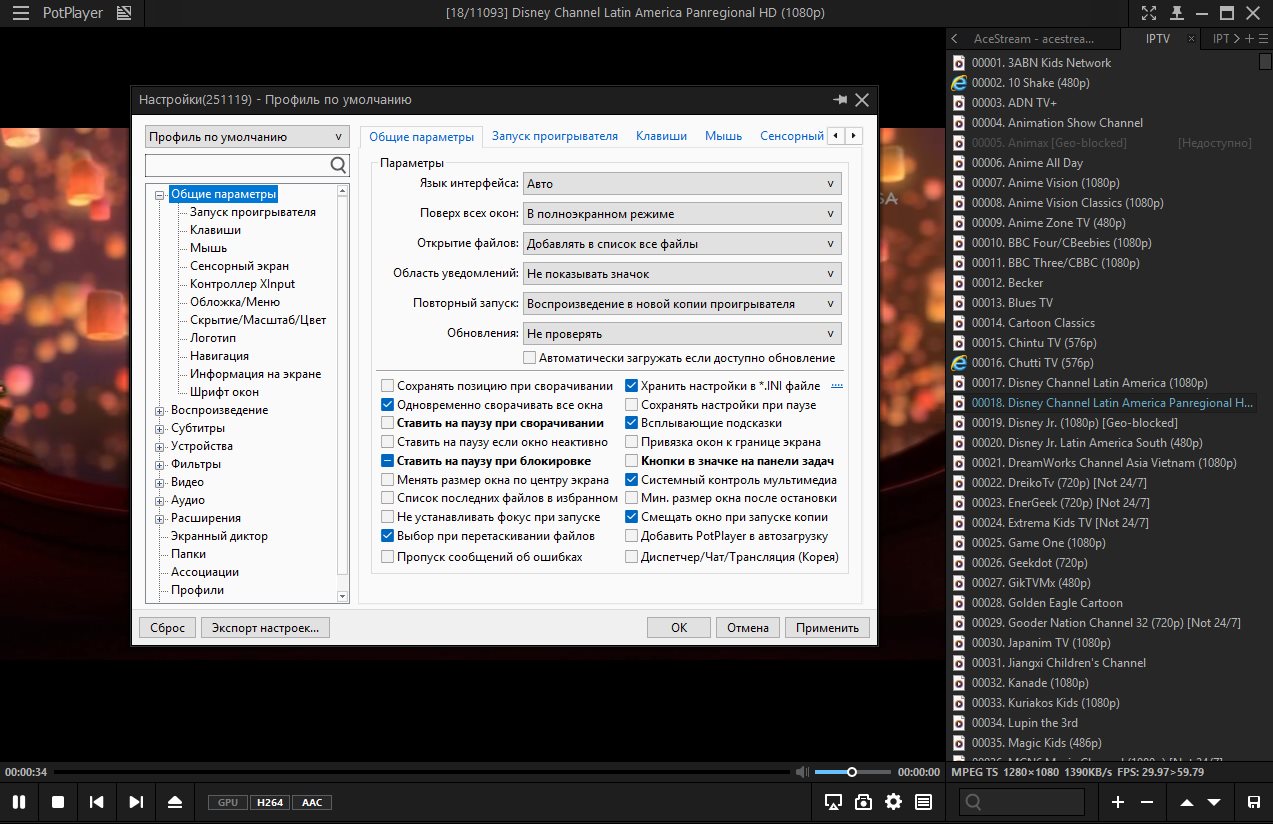
Task: Click the stop playback icon
Action: pyautogui.click(x=58, y=802)
